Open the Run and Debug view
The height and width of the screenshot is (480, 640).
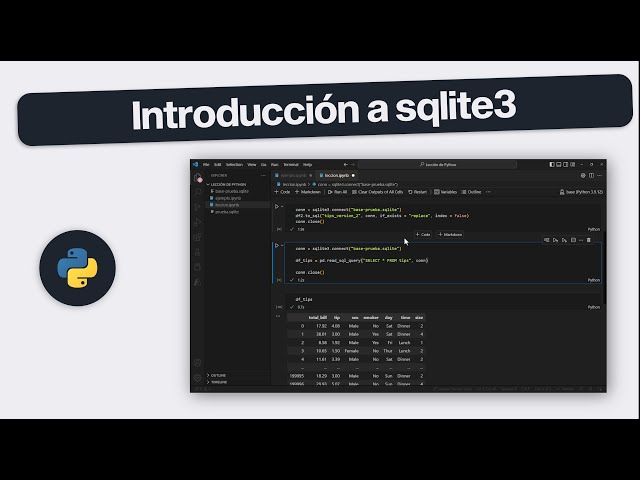coord(198,222)
